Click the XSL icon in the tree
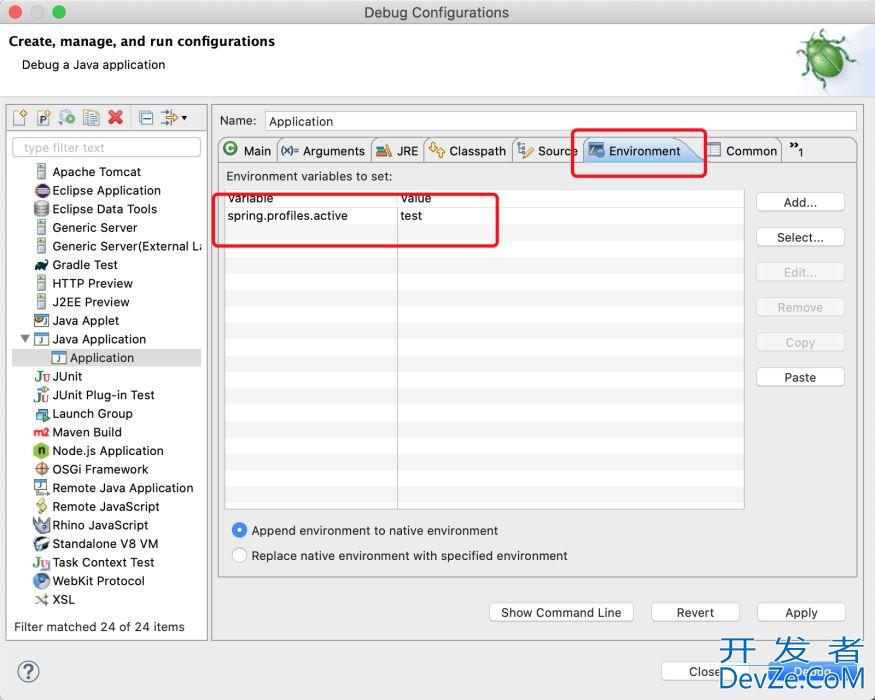This screenshot has height=700, width=875. click(x=41, y=600)
